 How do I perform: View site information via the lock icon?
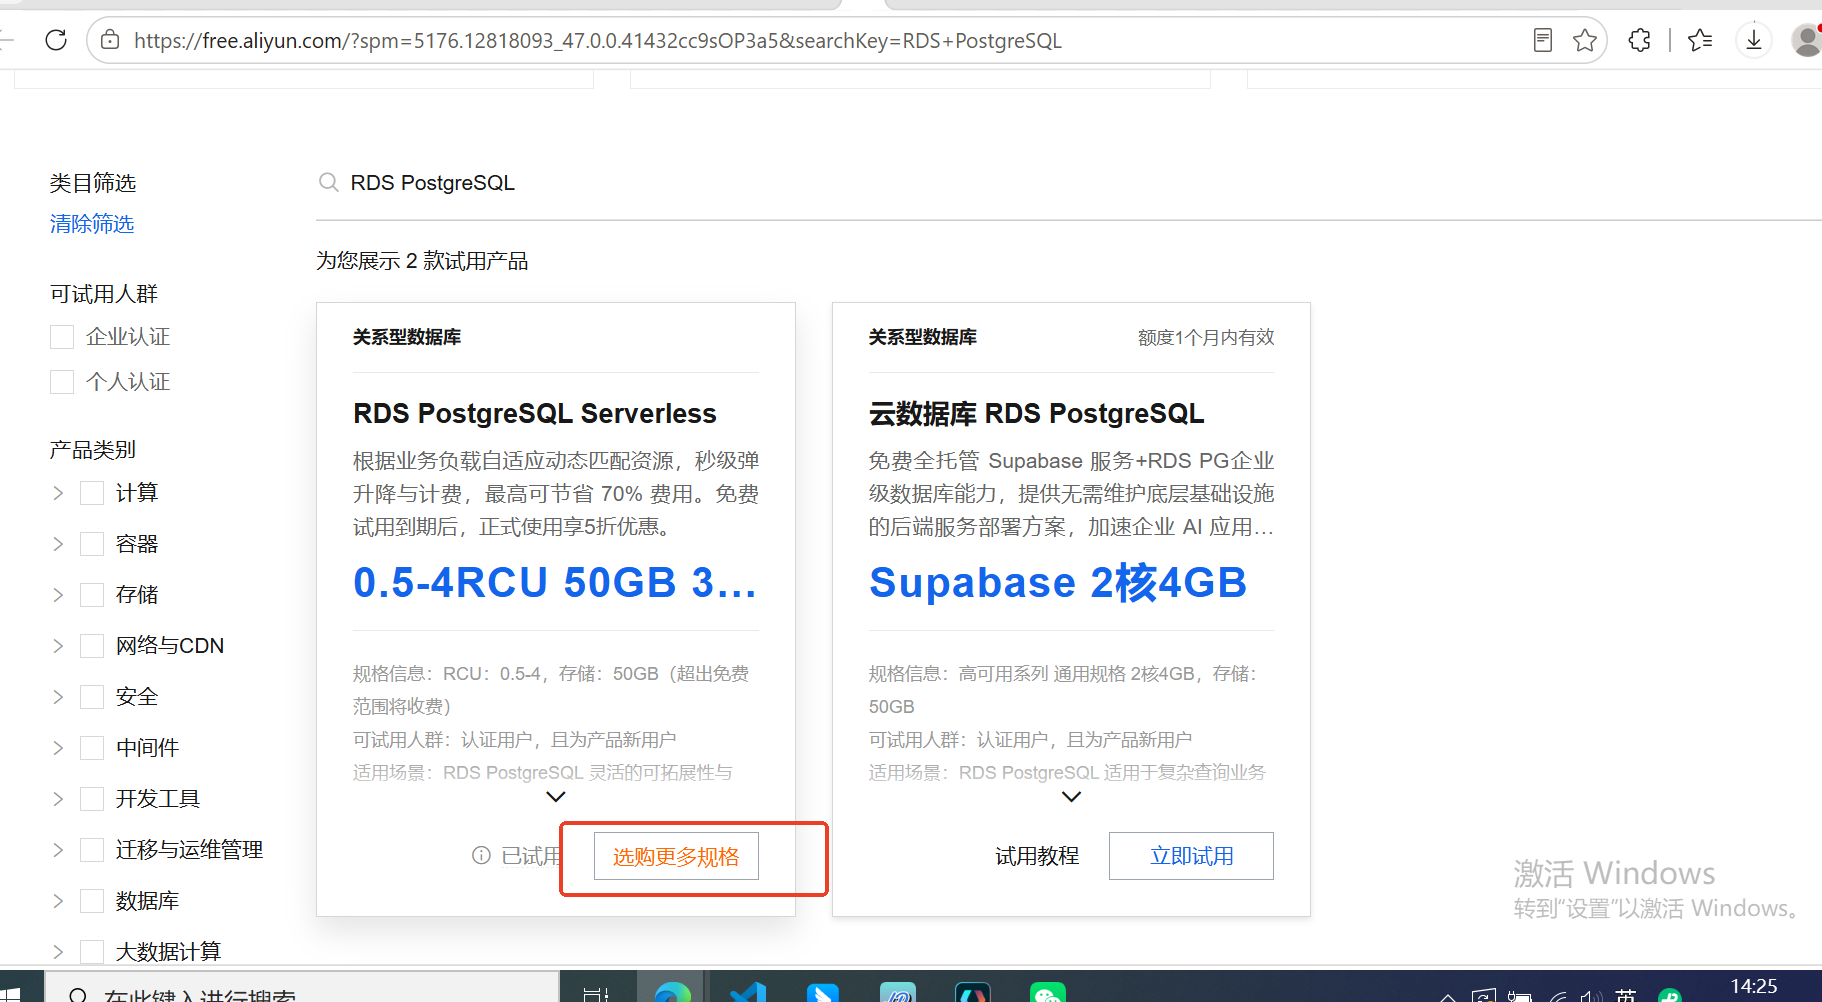110,40
